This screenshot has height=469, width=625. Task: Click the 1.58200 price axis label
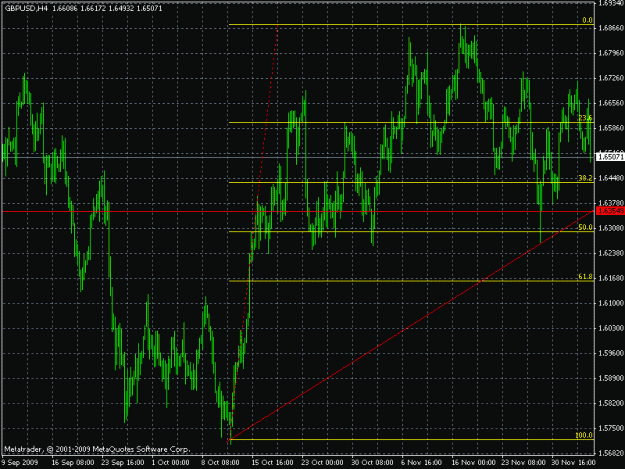(611, 403)
